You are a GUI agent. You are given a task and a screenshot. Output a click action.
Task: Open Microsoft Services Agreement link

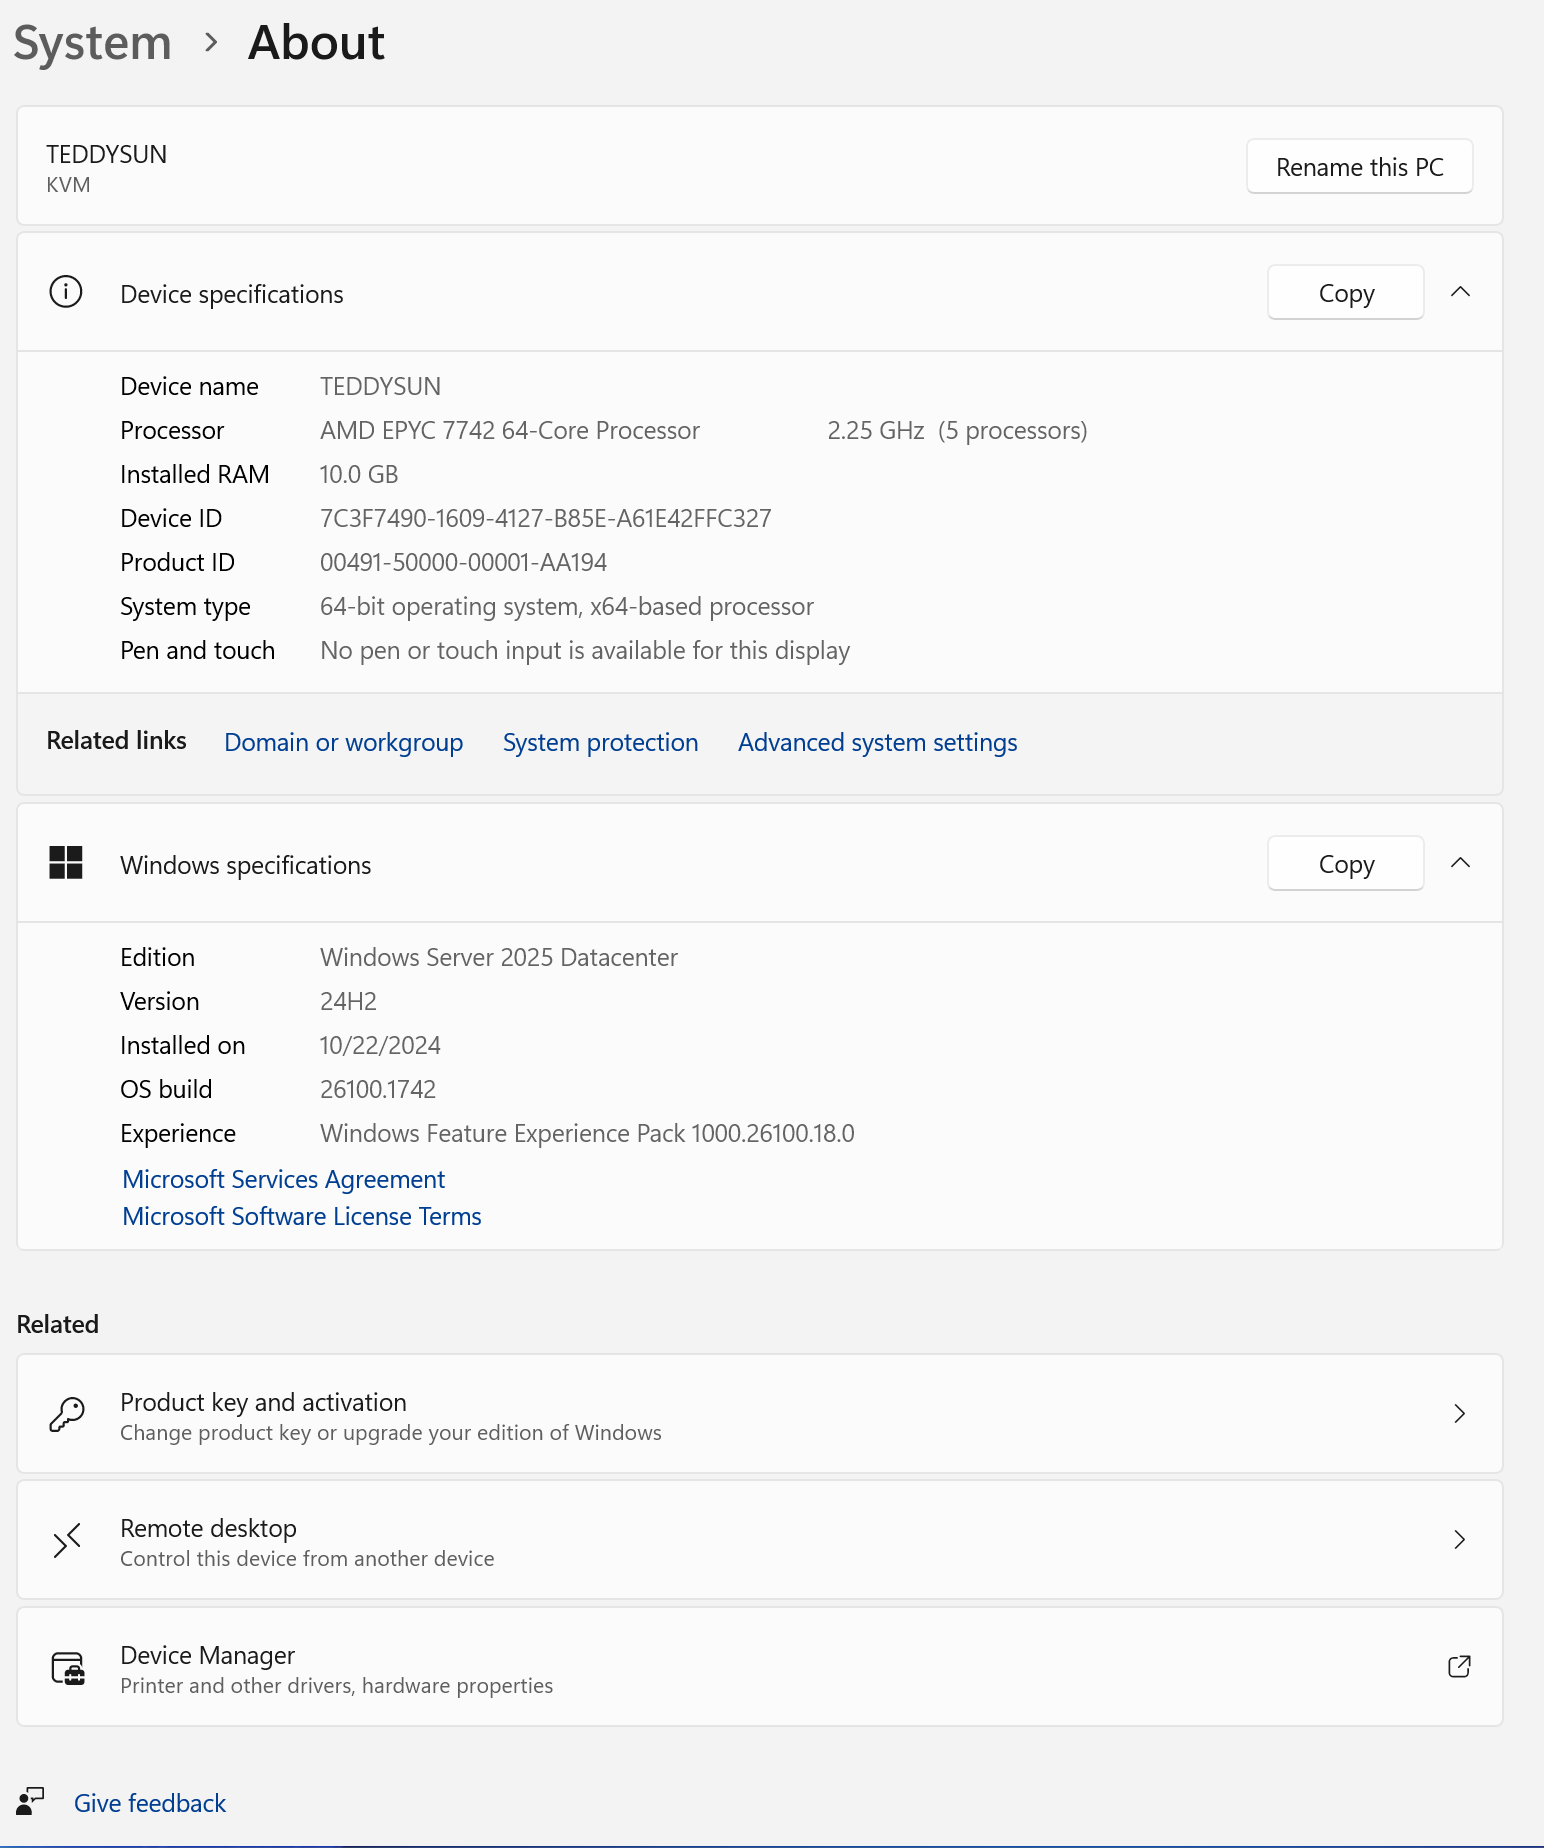284,1180
